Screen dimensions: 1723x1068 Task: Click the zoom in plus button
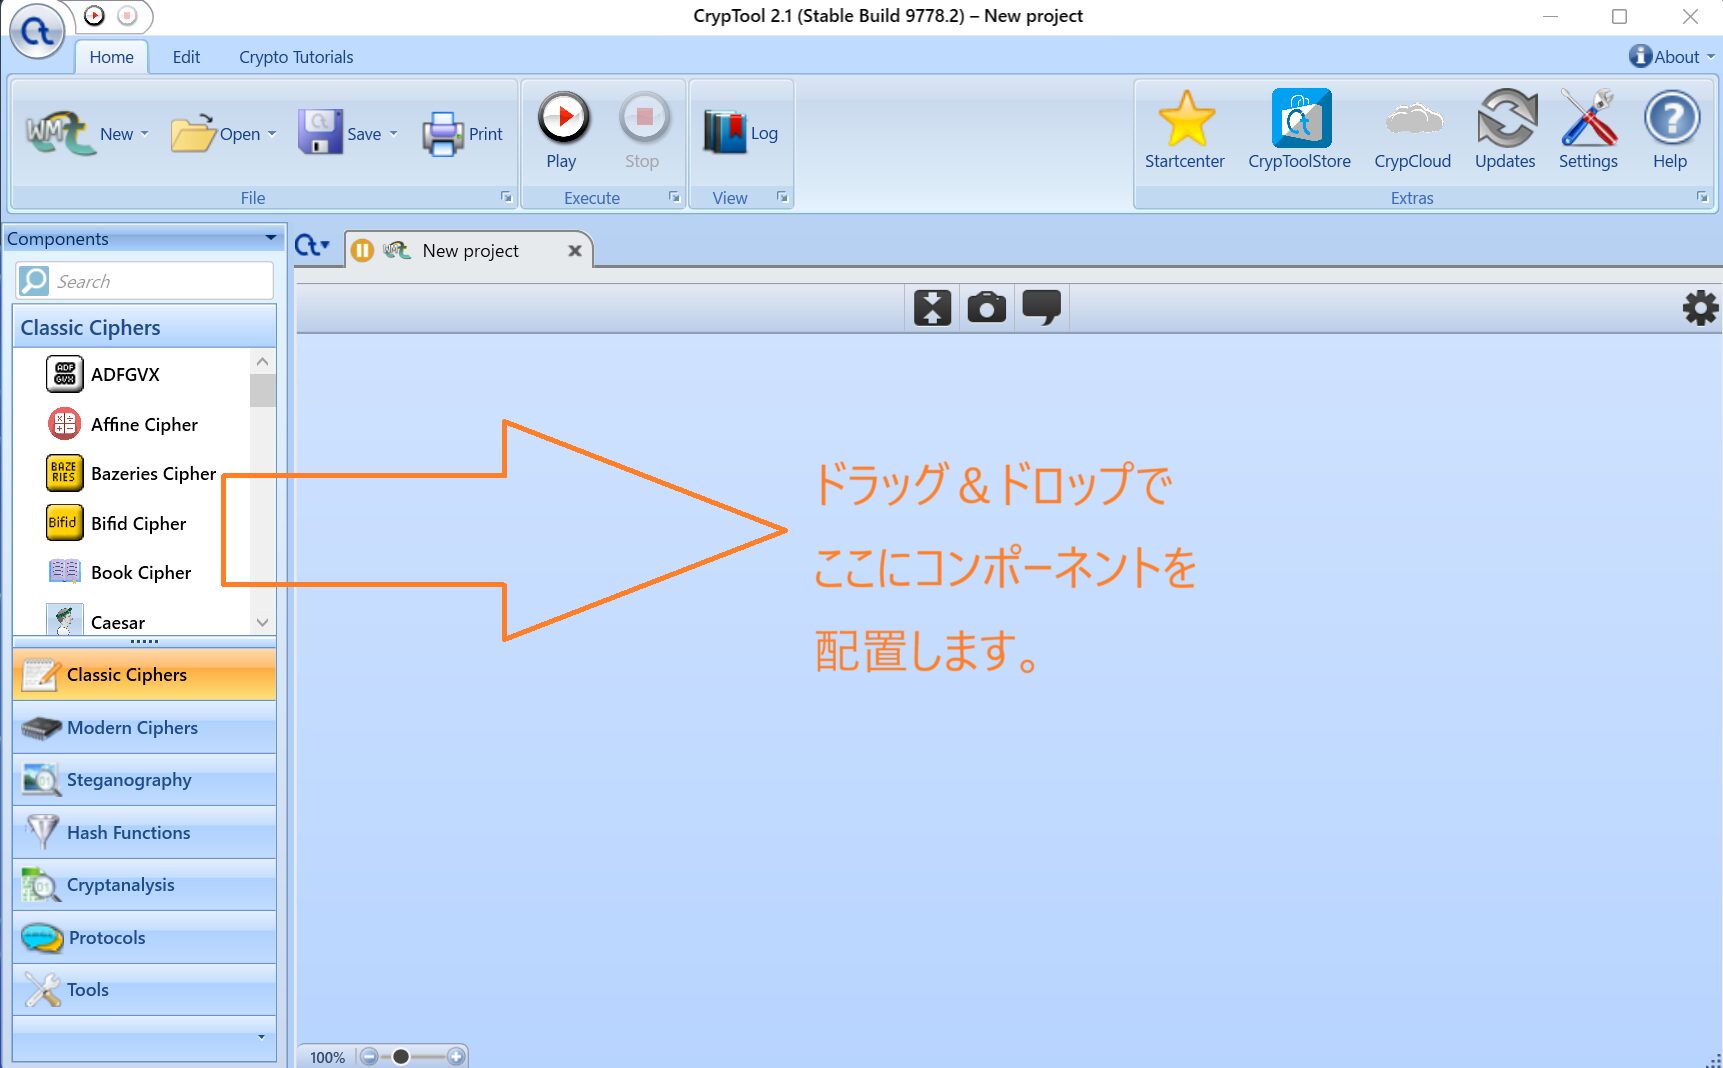pos(456,1057)
